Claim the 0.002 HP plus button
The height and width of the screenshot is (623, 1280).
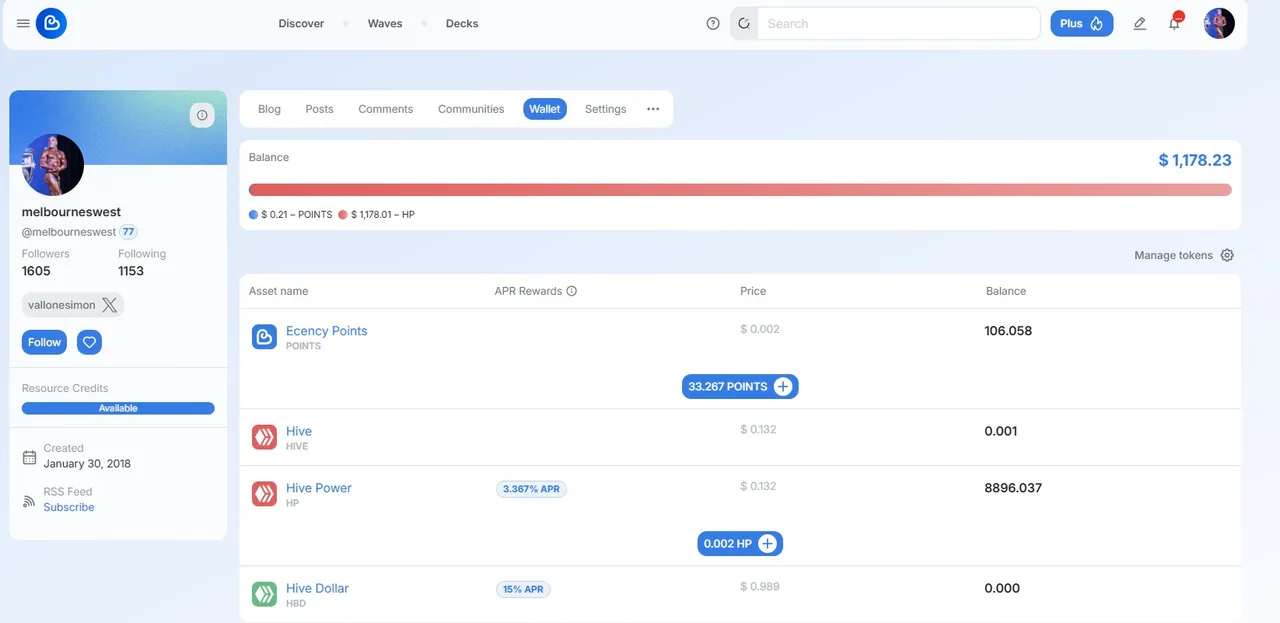767,544
